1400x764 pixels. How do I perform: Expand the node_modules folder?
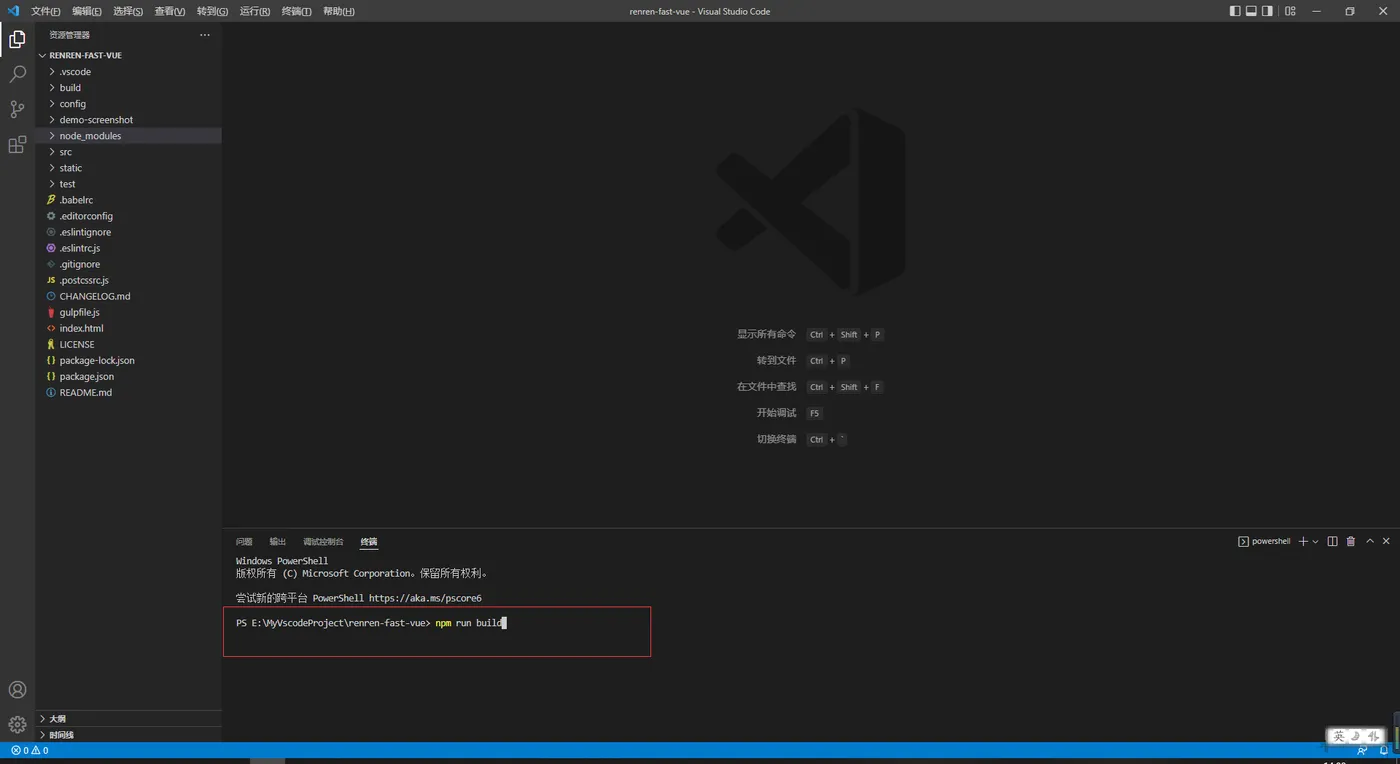pos(128,136)
